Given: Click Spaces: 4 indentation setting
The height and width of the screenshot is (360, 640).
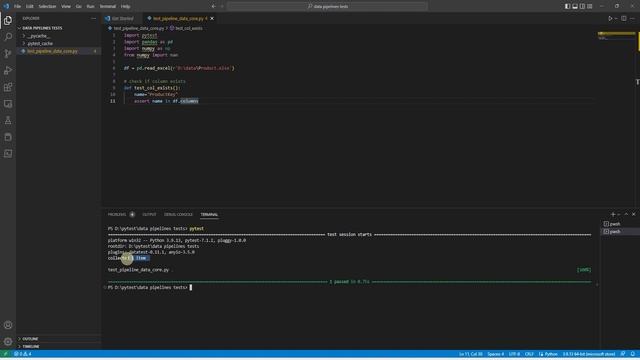Looking at the screenshot, I should [496, 354].
